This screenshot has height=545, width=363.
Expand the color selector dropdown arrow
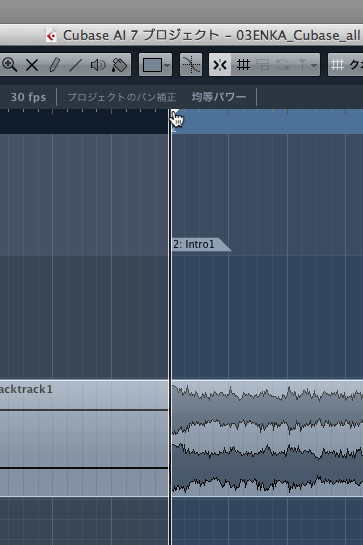(167, 65)
